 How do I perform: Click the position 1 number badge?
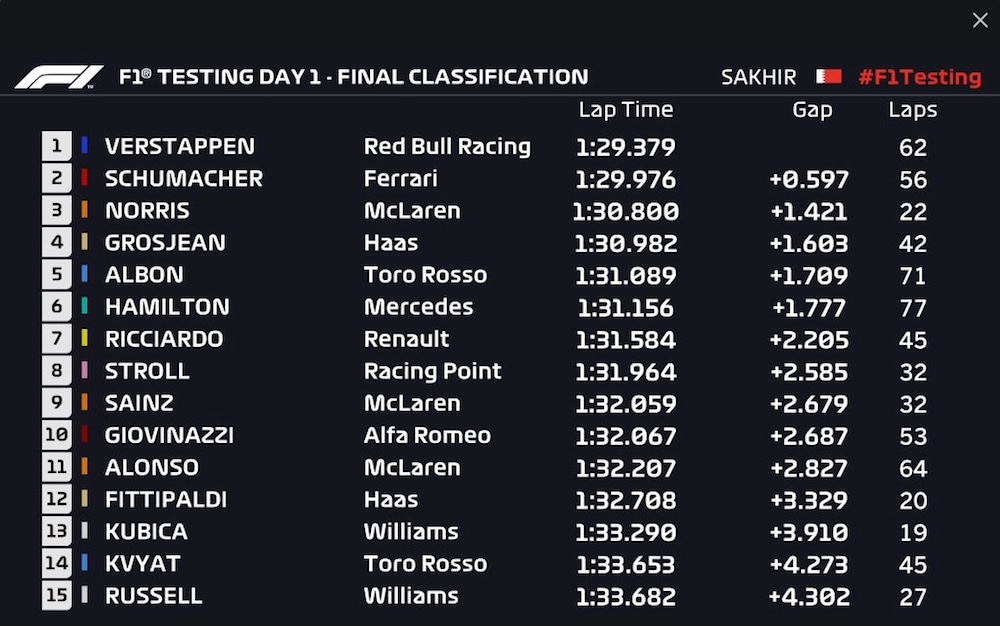point(56,147)
